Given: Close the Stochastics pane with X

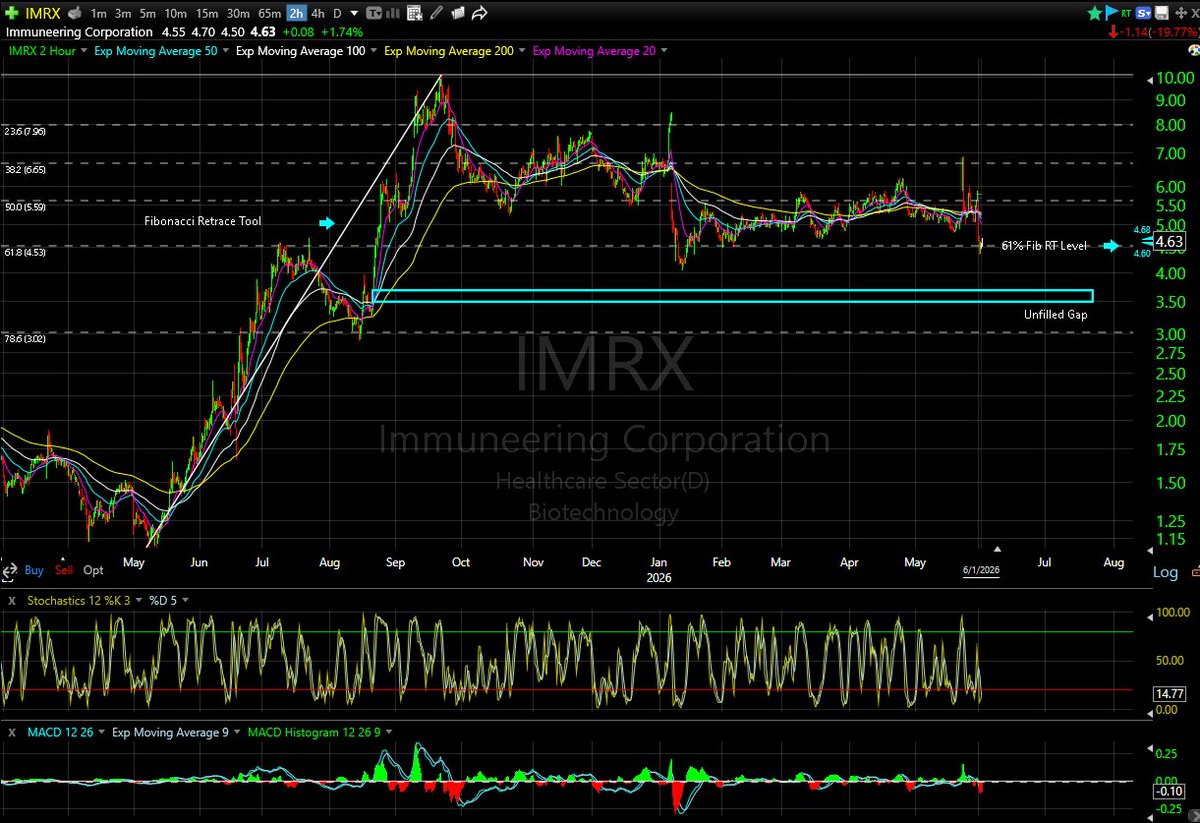Looking at the screenshot, I should pyautogui.click(x=11, y=601).
